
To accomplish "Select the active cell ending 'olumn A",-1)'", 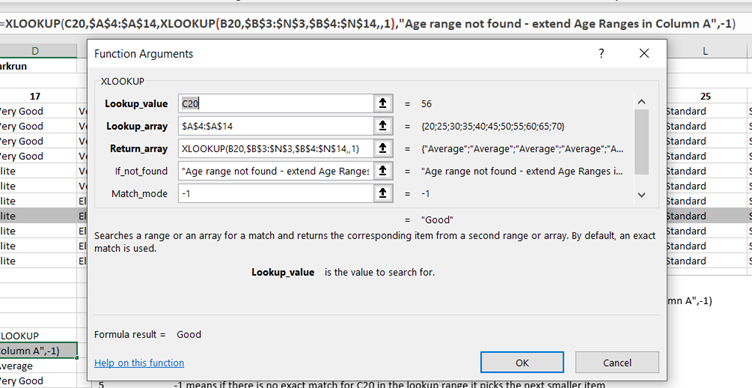I will point(38,351).
